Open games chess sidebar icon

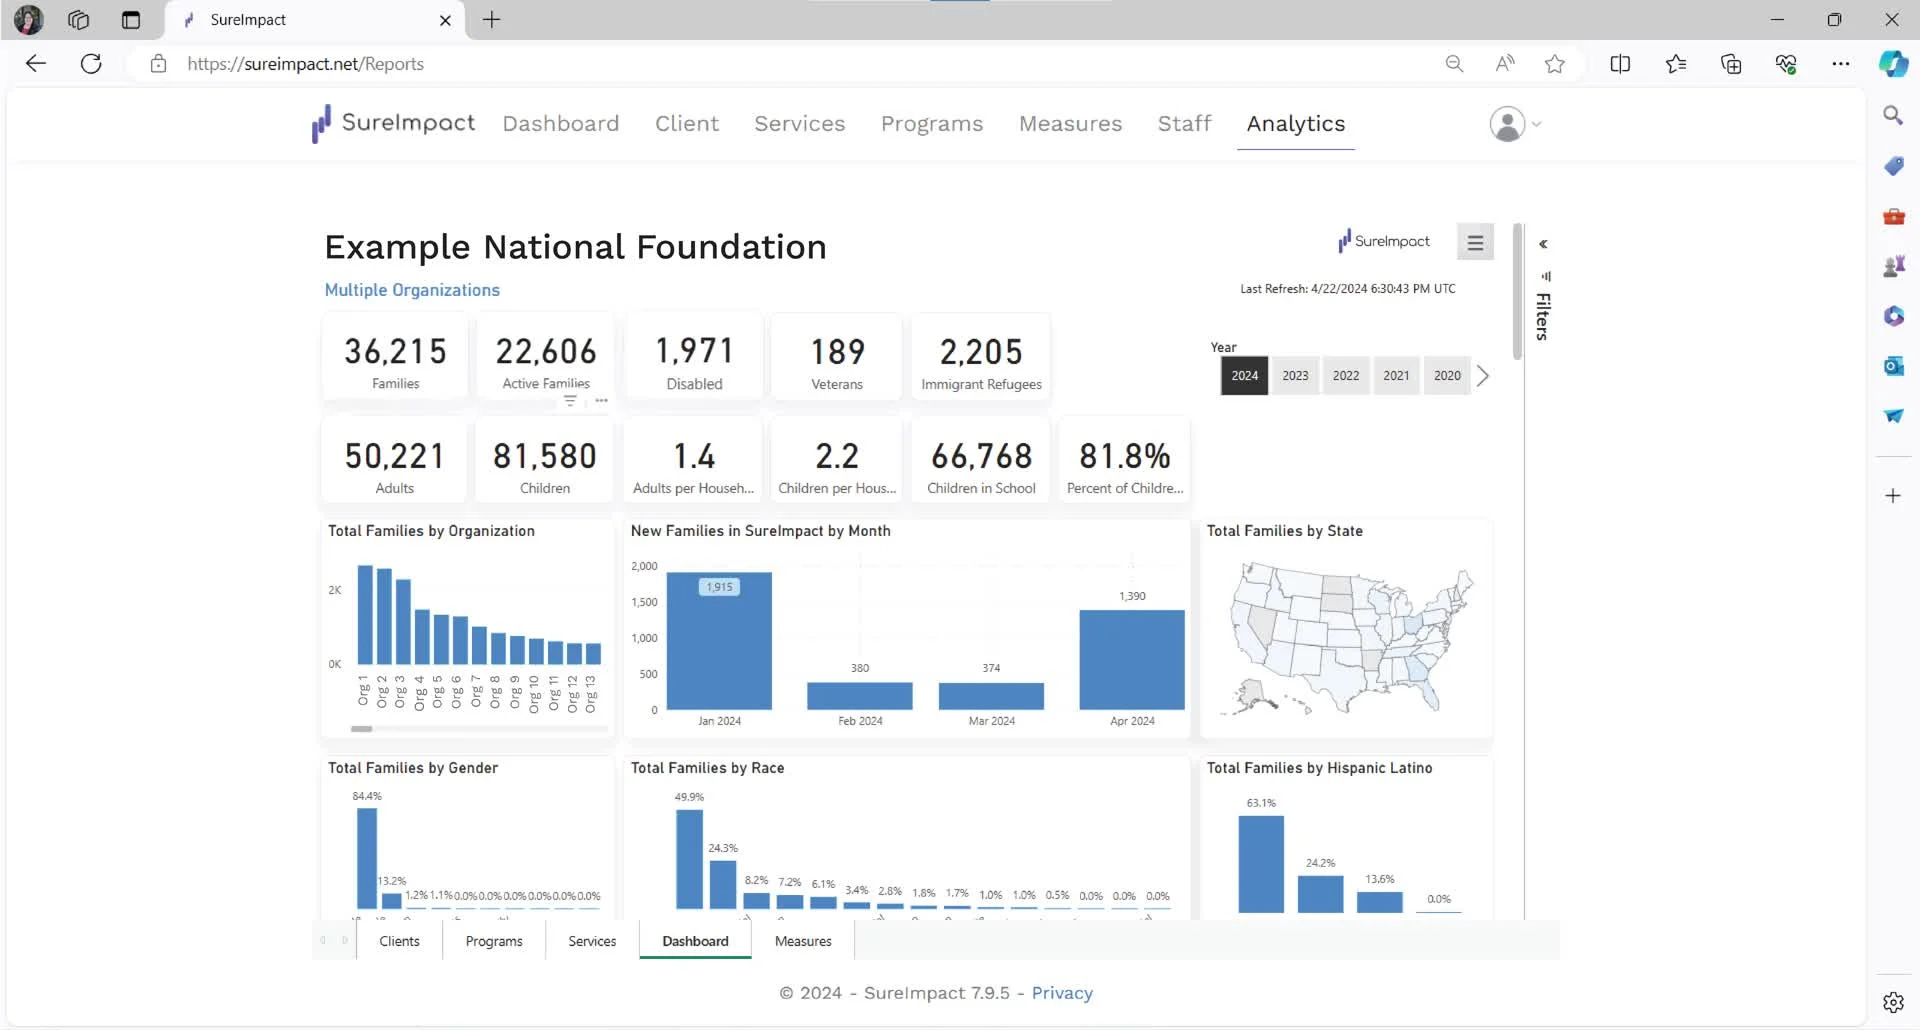click(1893, 266)
